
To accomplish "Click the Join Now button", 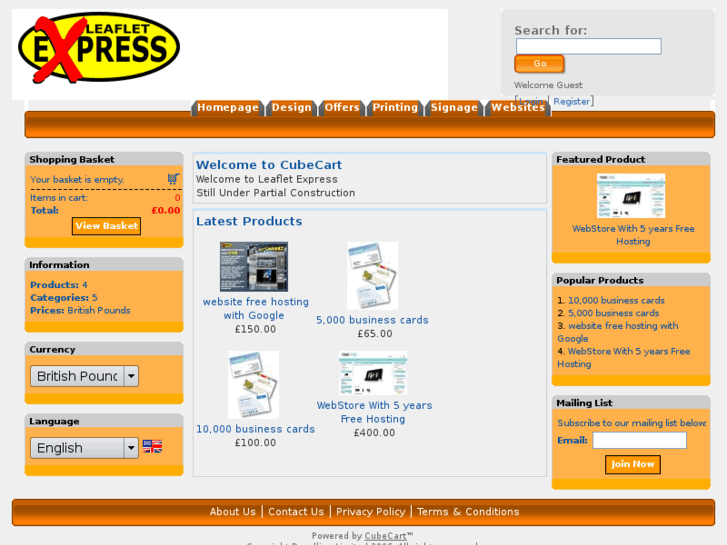I will 632,464.
